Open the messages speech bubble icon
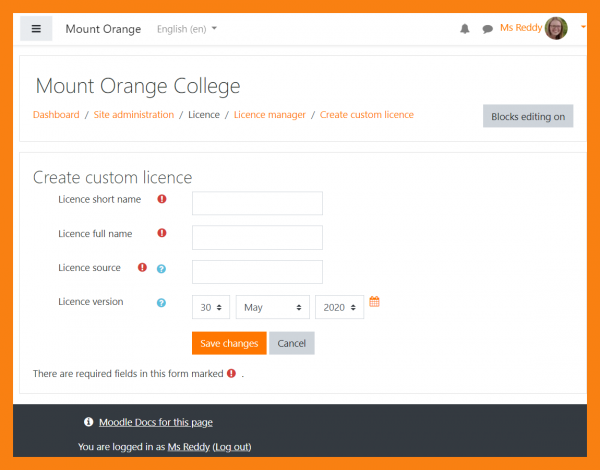The width and height of the screenshot is (600, 470). 487,29
